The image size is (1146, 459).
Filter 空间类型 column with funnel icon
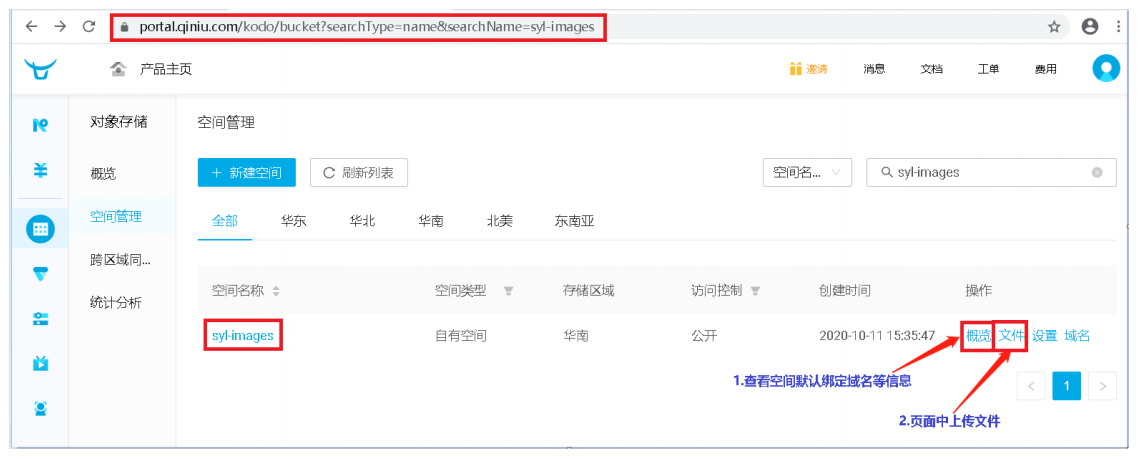tap(509, 291)
